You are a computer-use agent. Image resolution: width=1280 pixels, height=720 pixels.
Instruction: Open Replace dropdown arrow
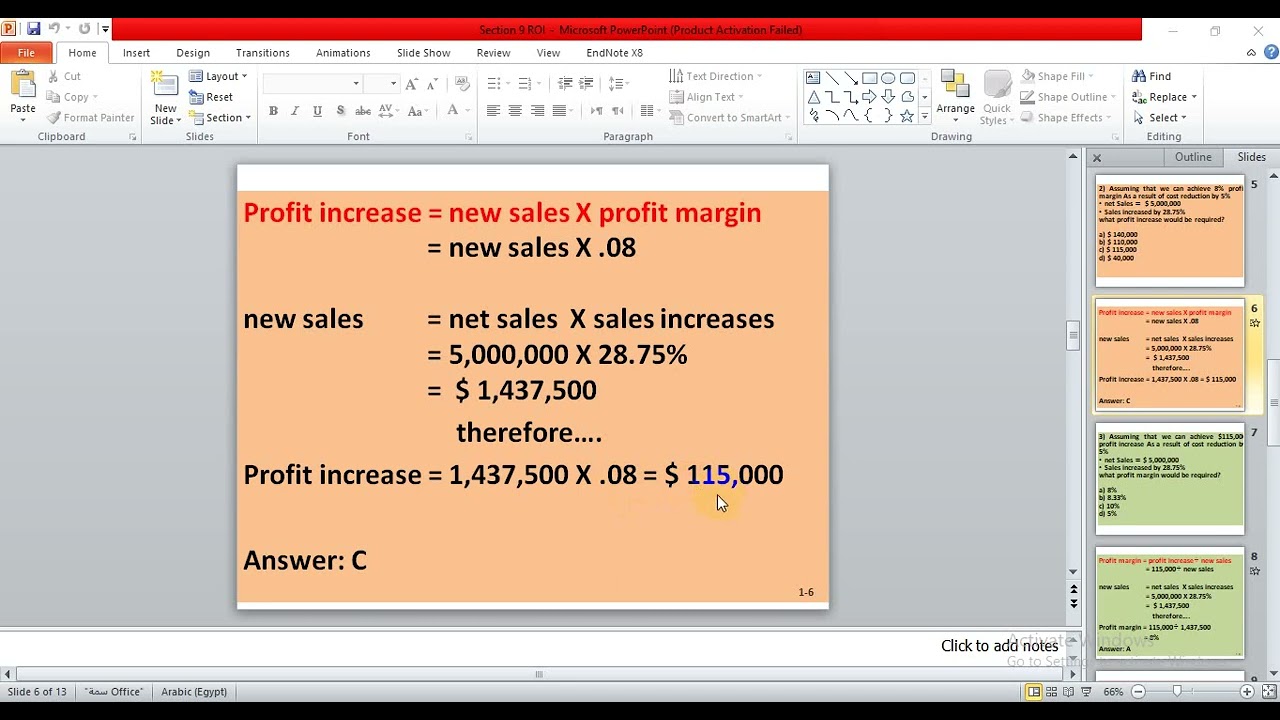tap(1194, 97)
